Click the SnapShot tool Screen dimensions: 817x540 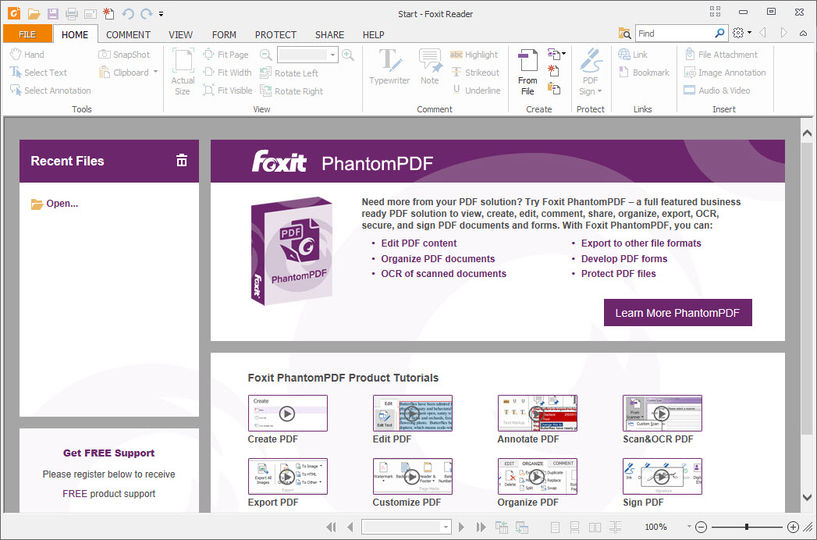coord(124,54)
